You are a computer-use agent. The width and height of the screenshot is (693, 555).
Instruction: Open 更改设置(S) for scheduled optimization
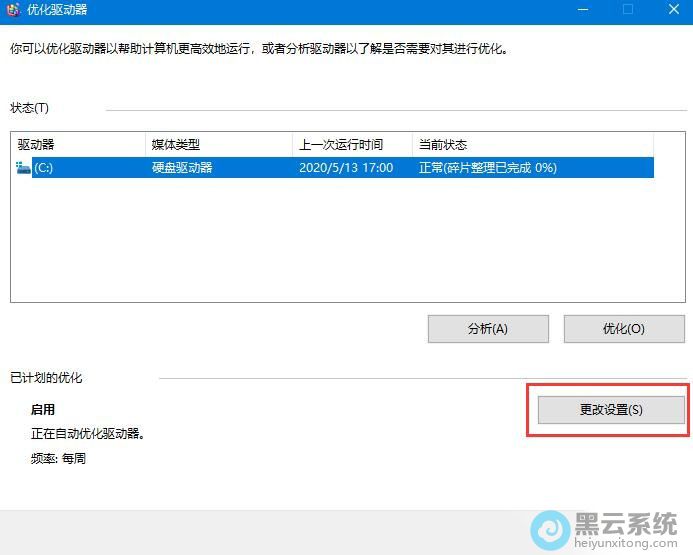click(611, 410)
